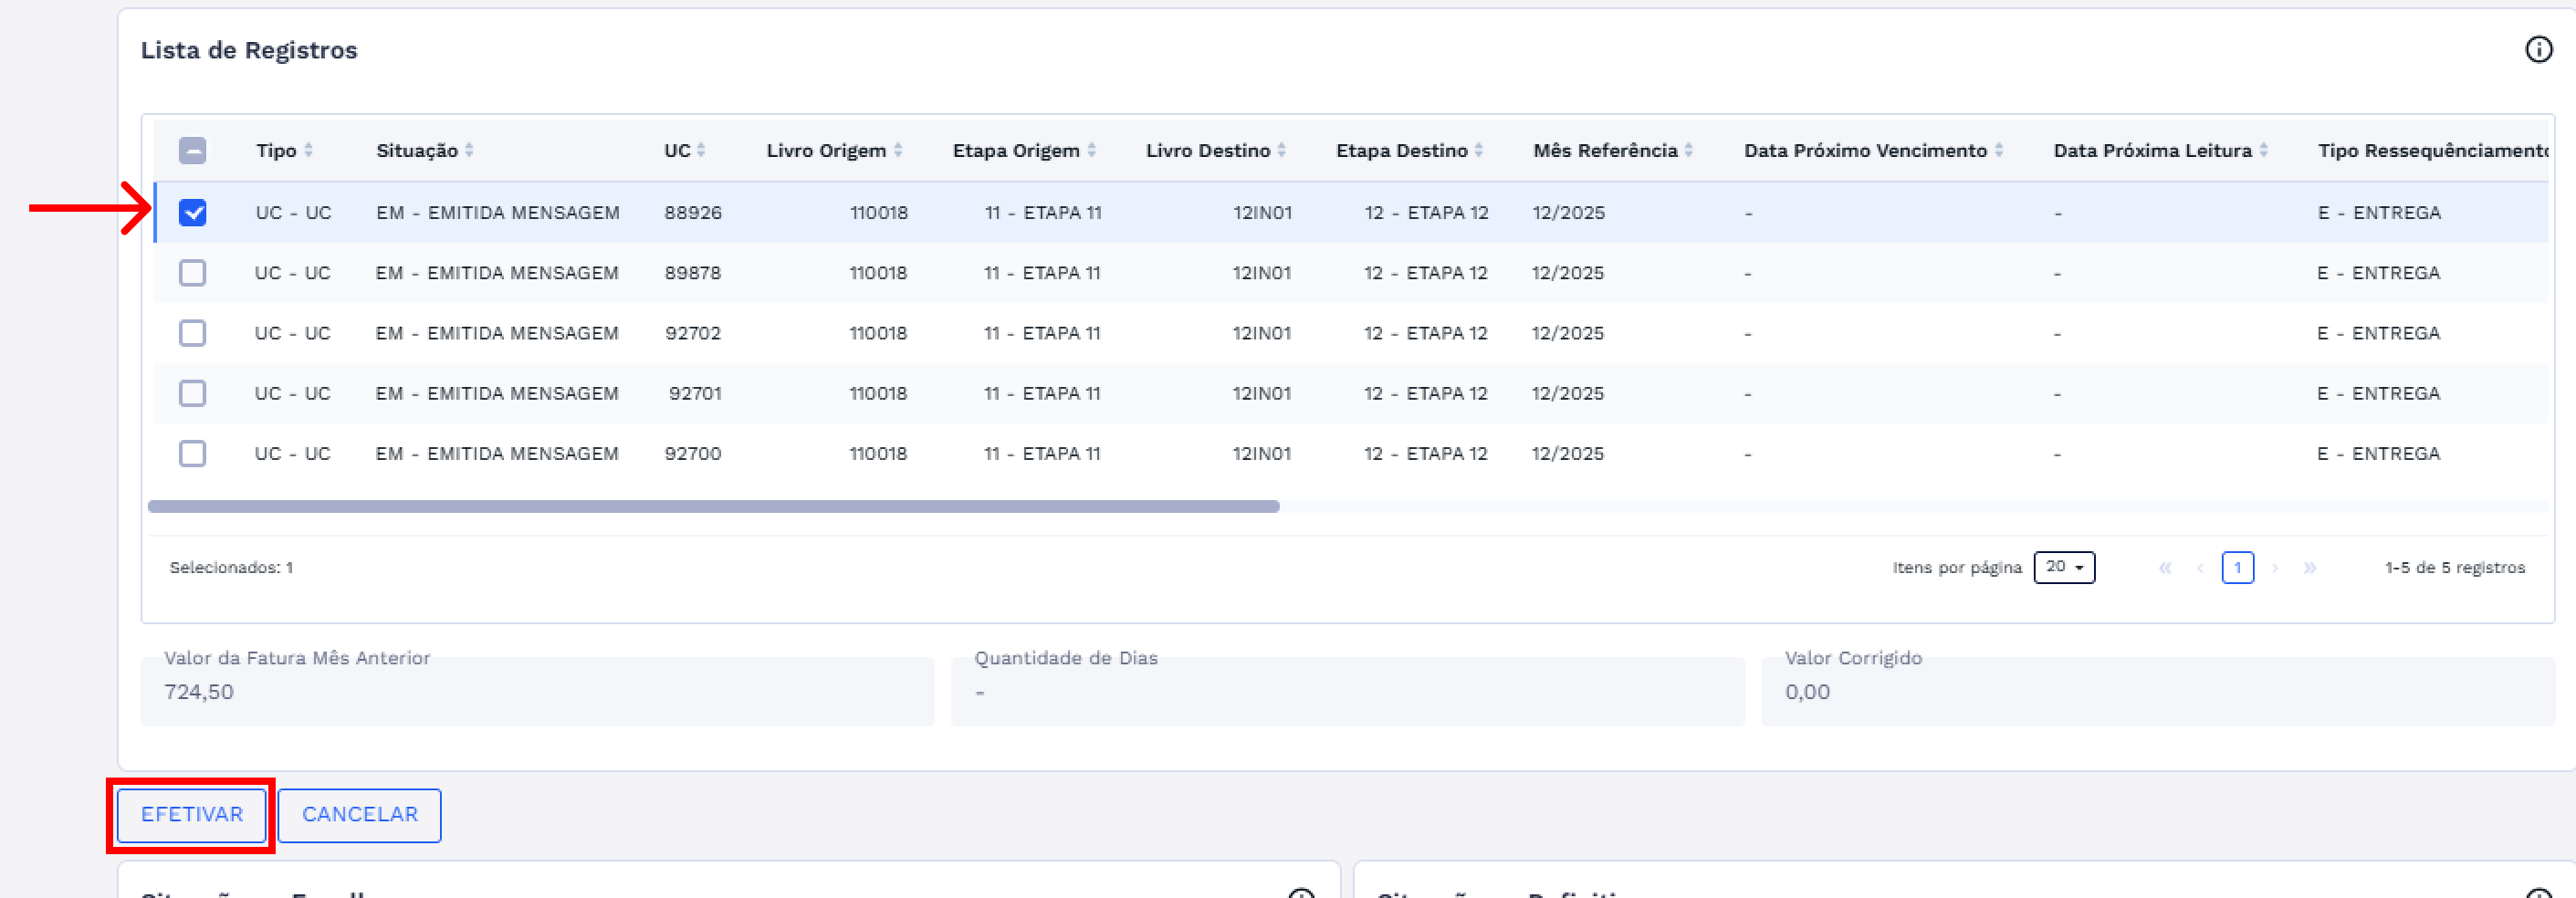The width and height of the screenshot is (2576, 898).
Task: Click the Valor da Fatura Mês Anterior field
Action: [537, 691]
